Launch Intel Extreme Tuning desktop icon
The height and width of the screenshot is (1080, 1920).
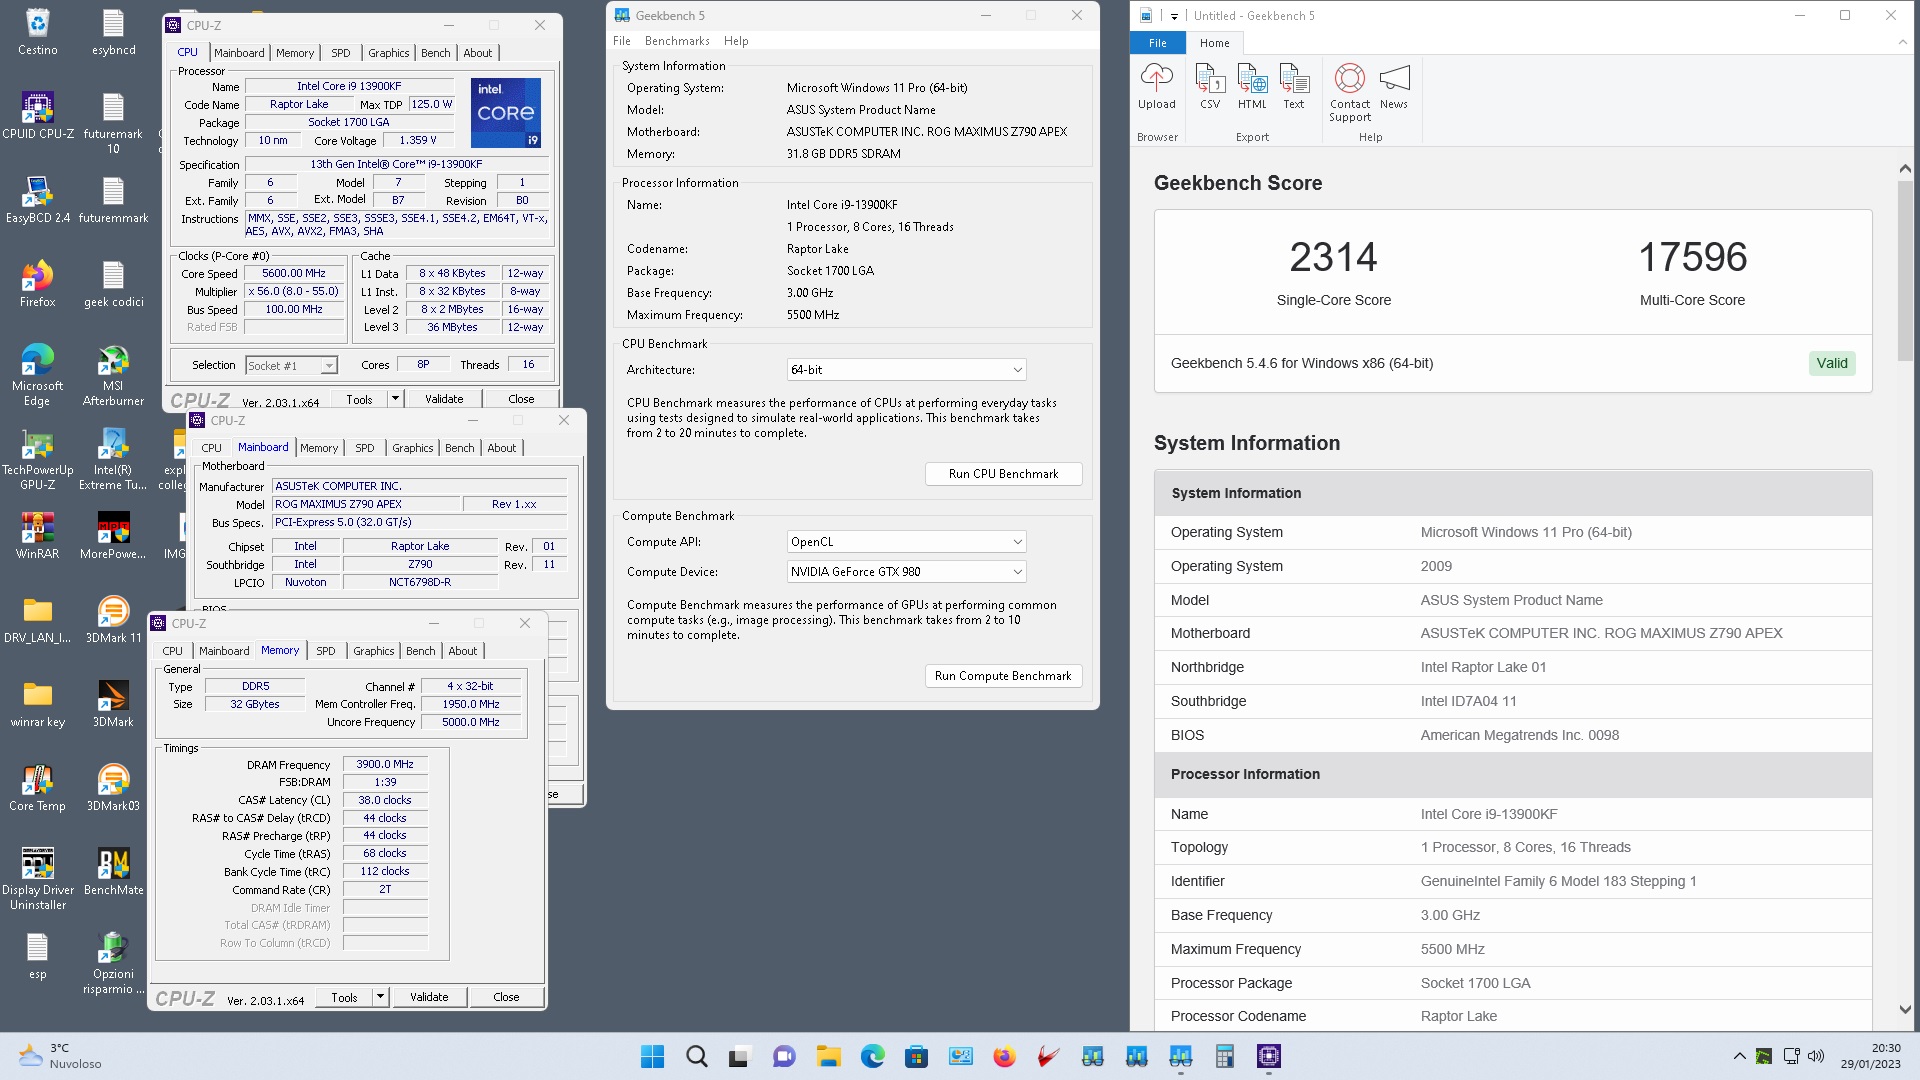(x=113, y=459)
